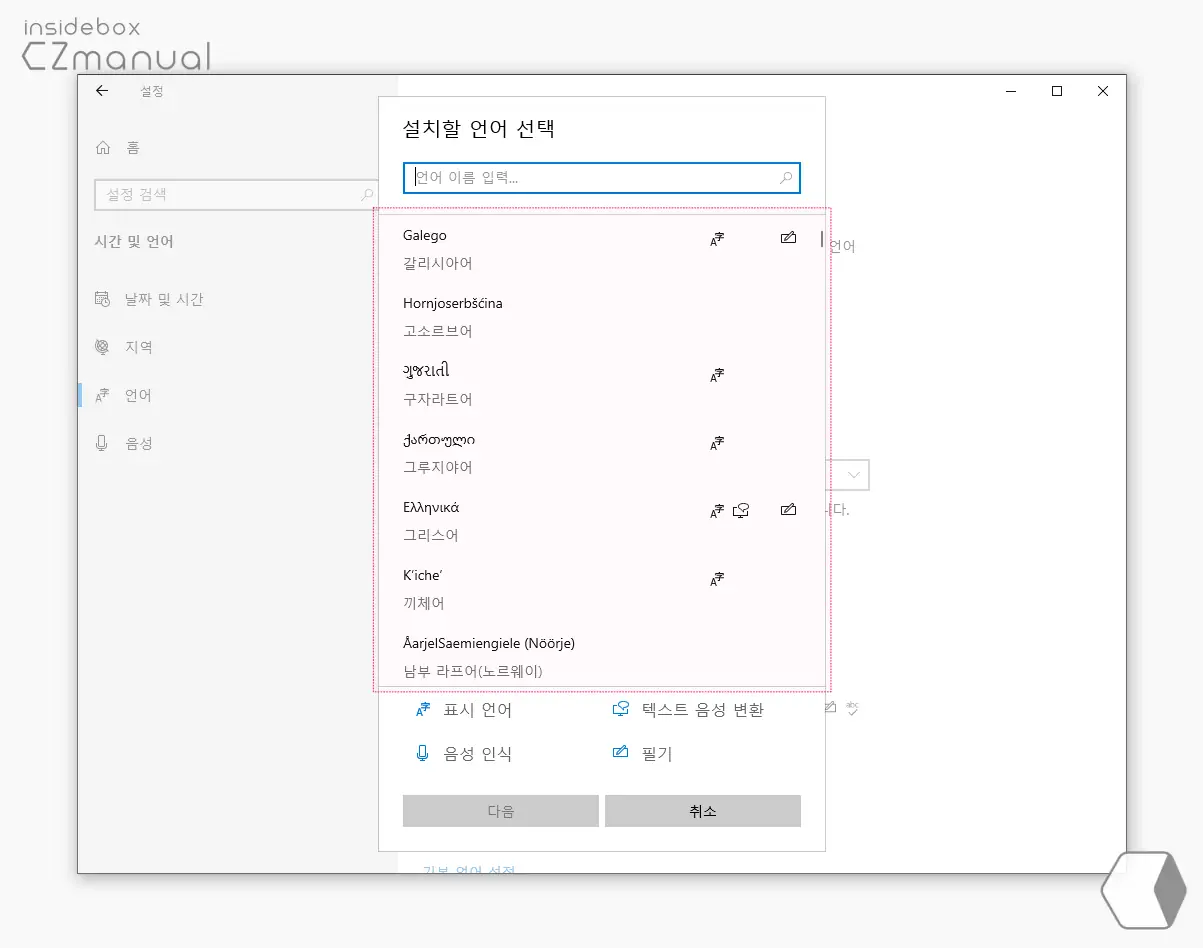Click the Home (홈) icon in sidebar
This screenshot has height=948, width=1203.
coord(102,148)
